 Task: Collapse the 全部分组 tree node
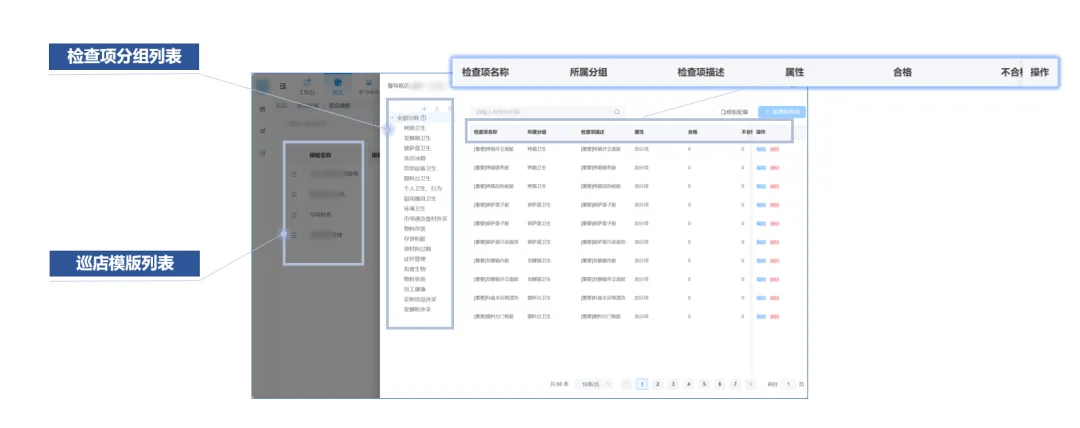pos(393,118)
